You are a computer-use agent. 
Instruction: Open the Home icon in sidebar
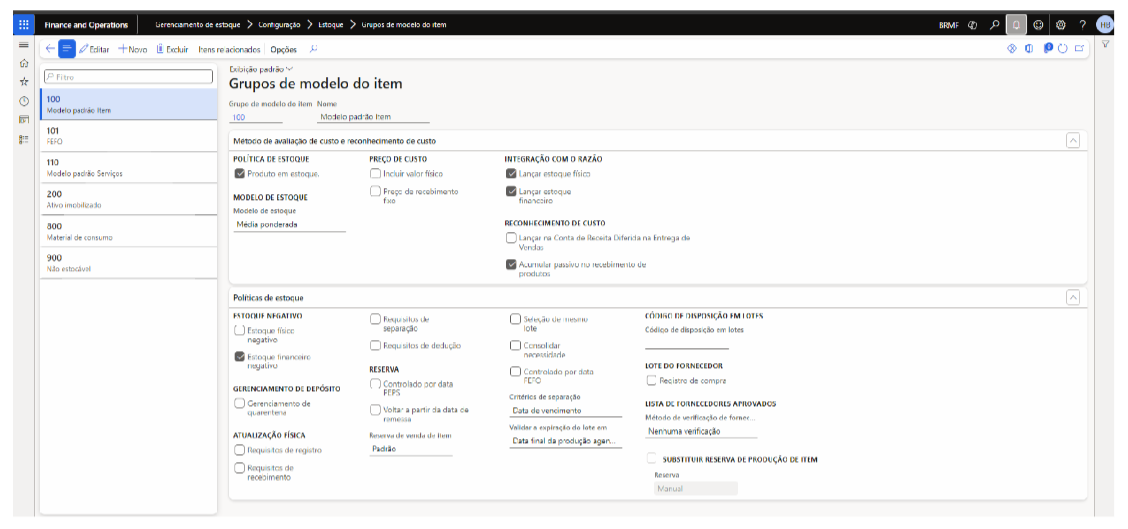pos(23,64)
